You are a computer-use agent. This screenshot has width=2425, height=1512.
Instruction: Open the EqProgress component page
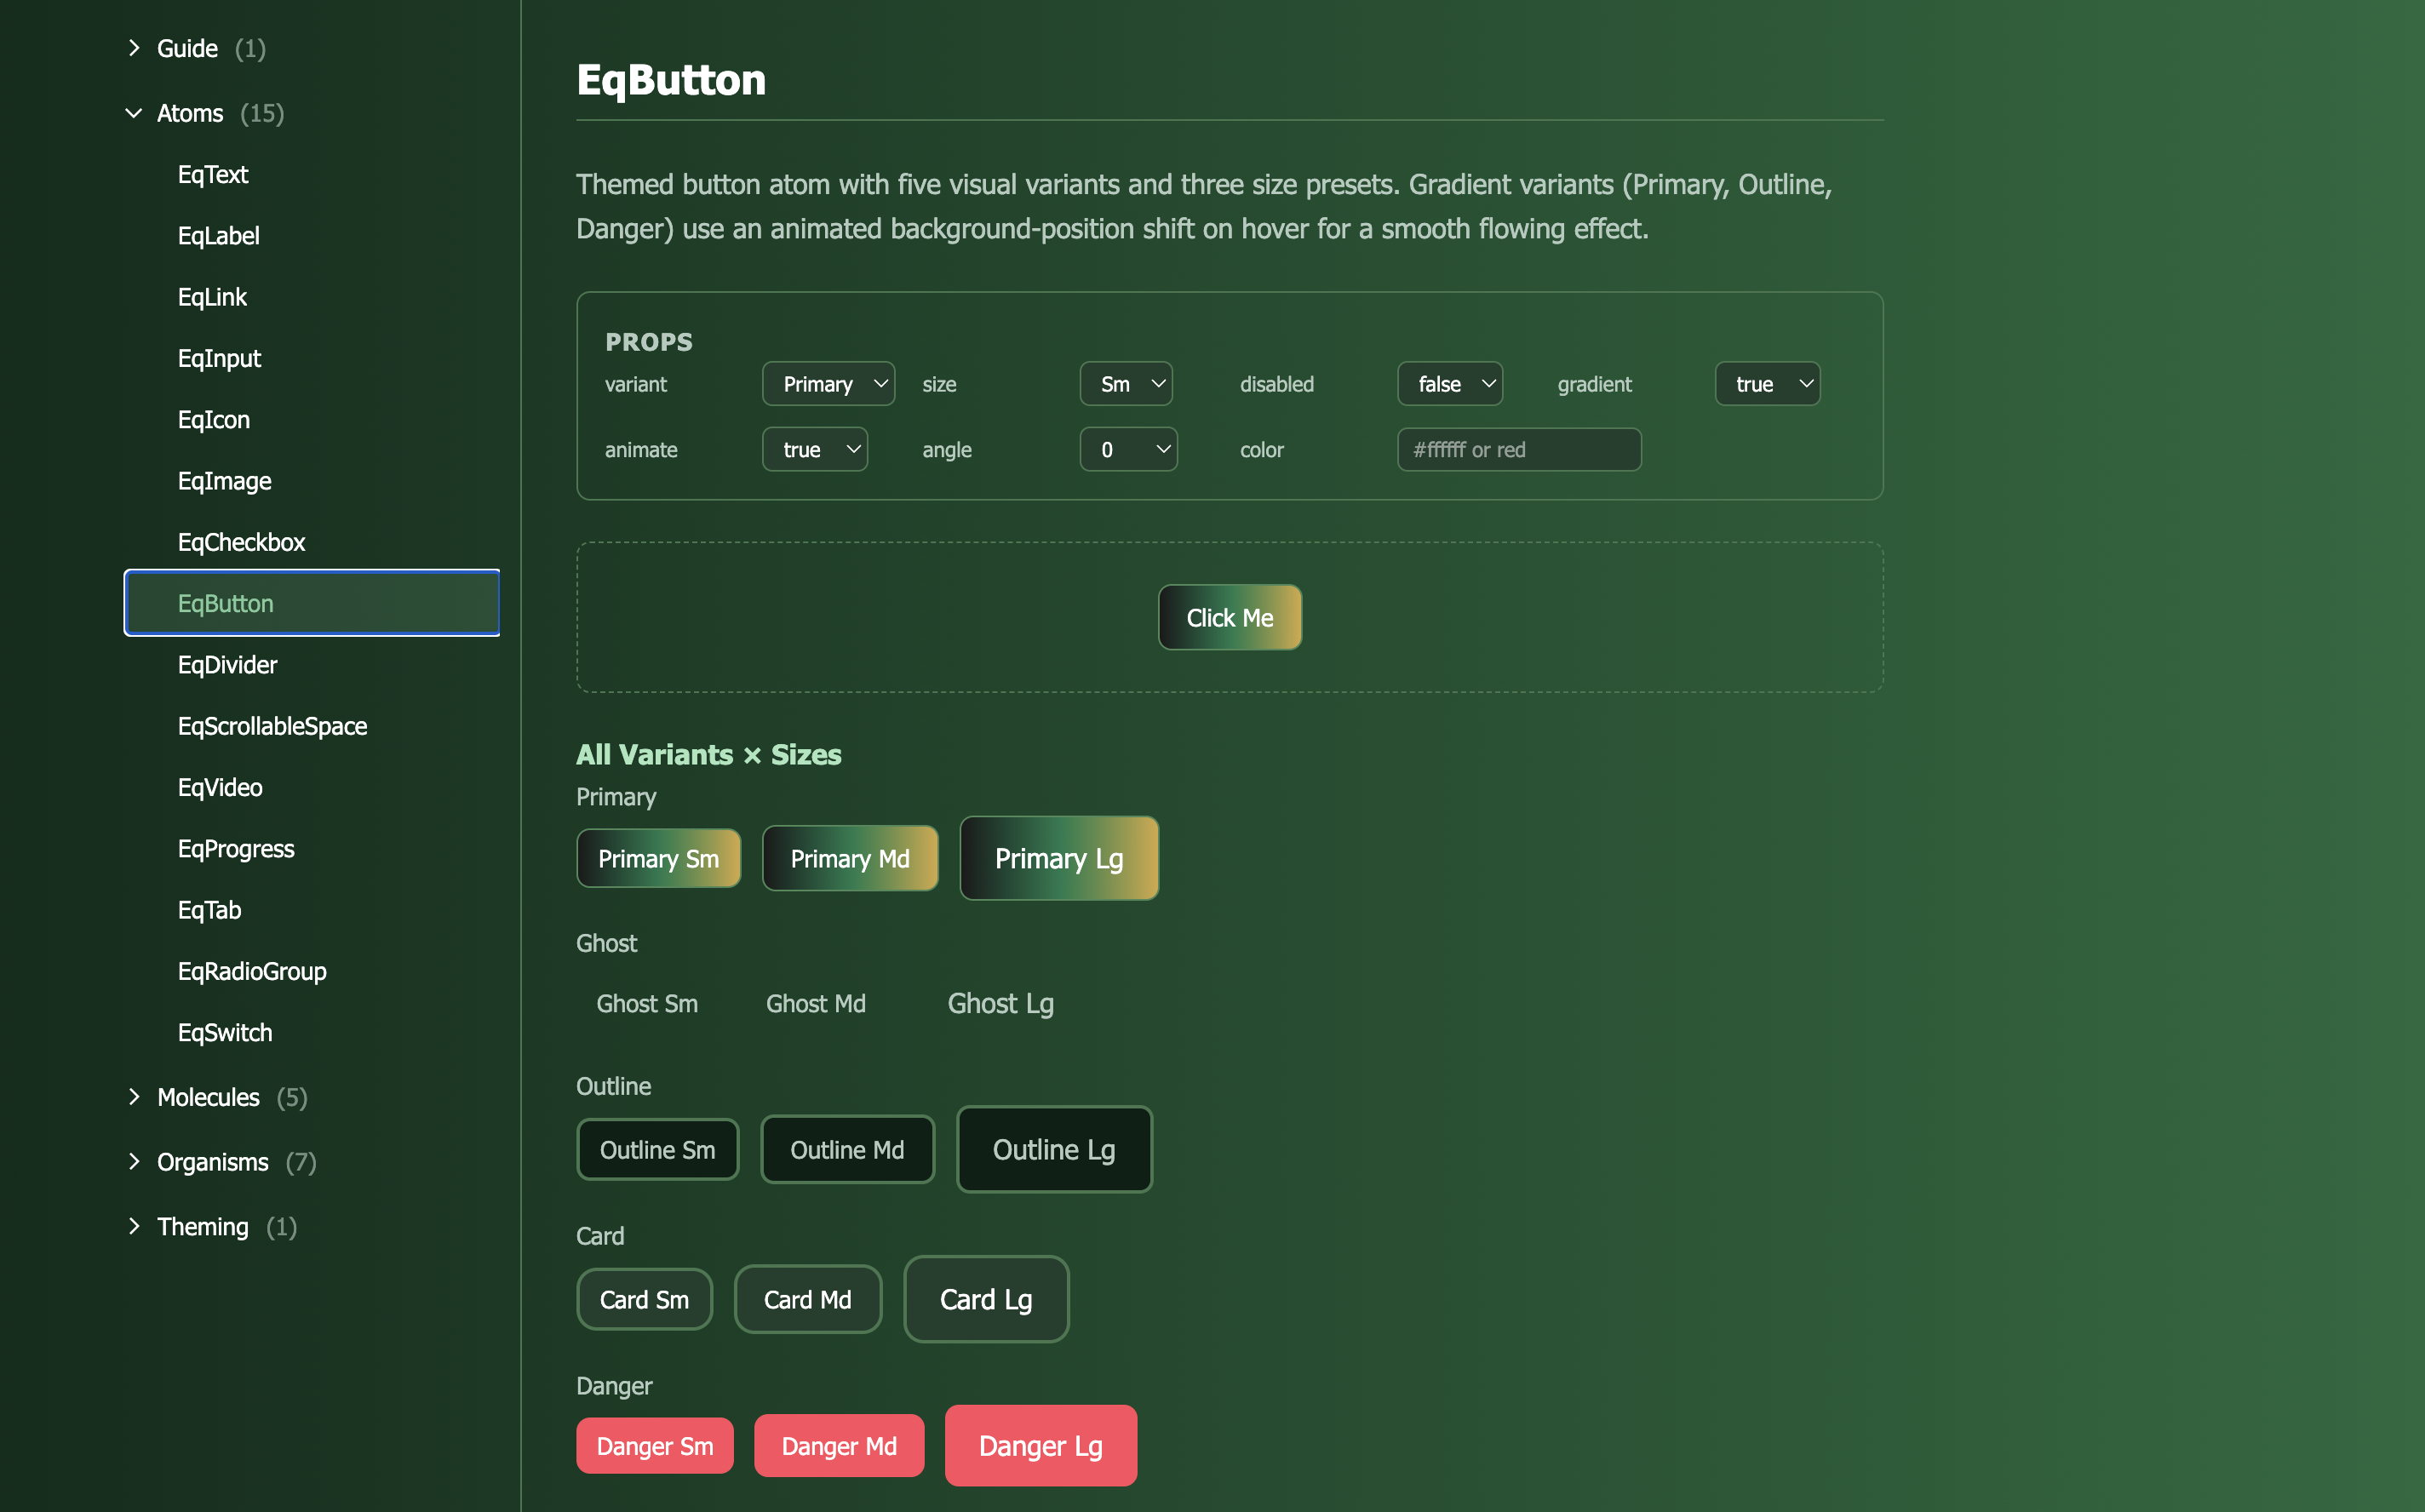tap(236, 848)
